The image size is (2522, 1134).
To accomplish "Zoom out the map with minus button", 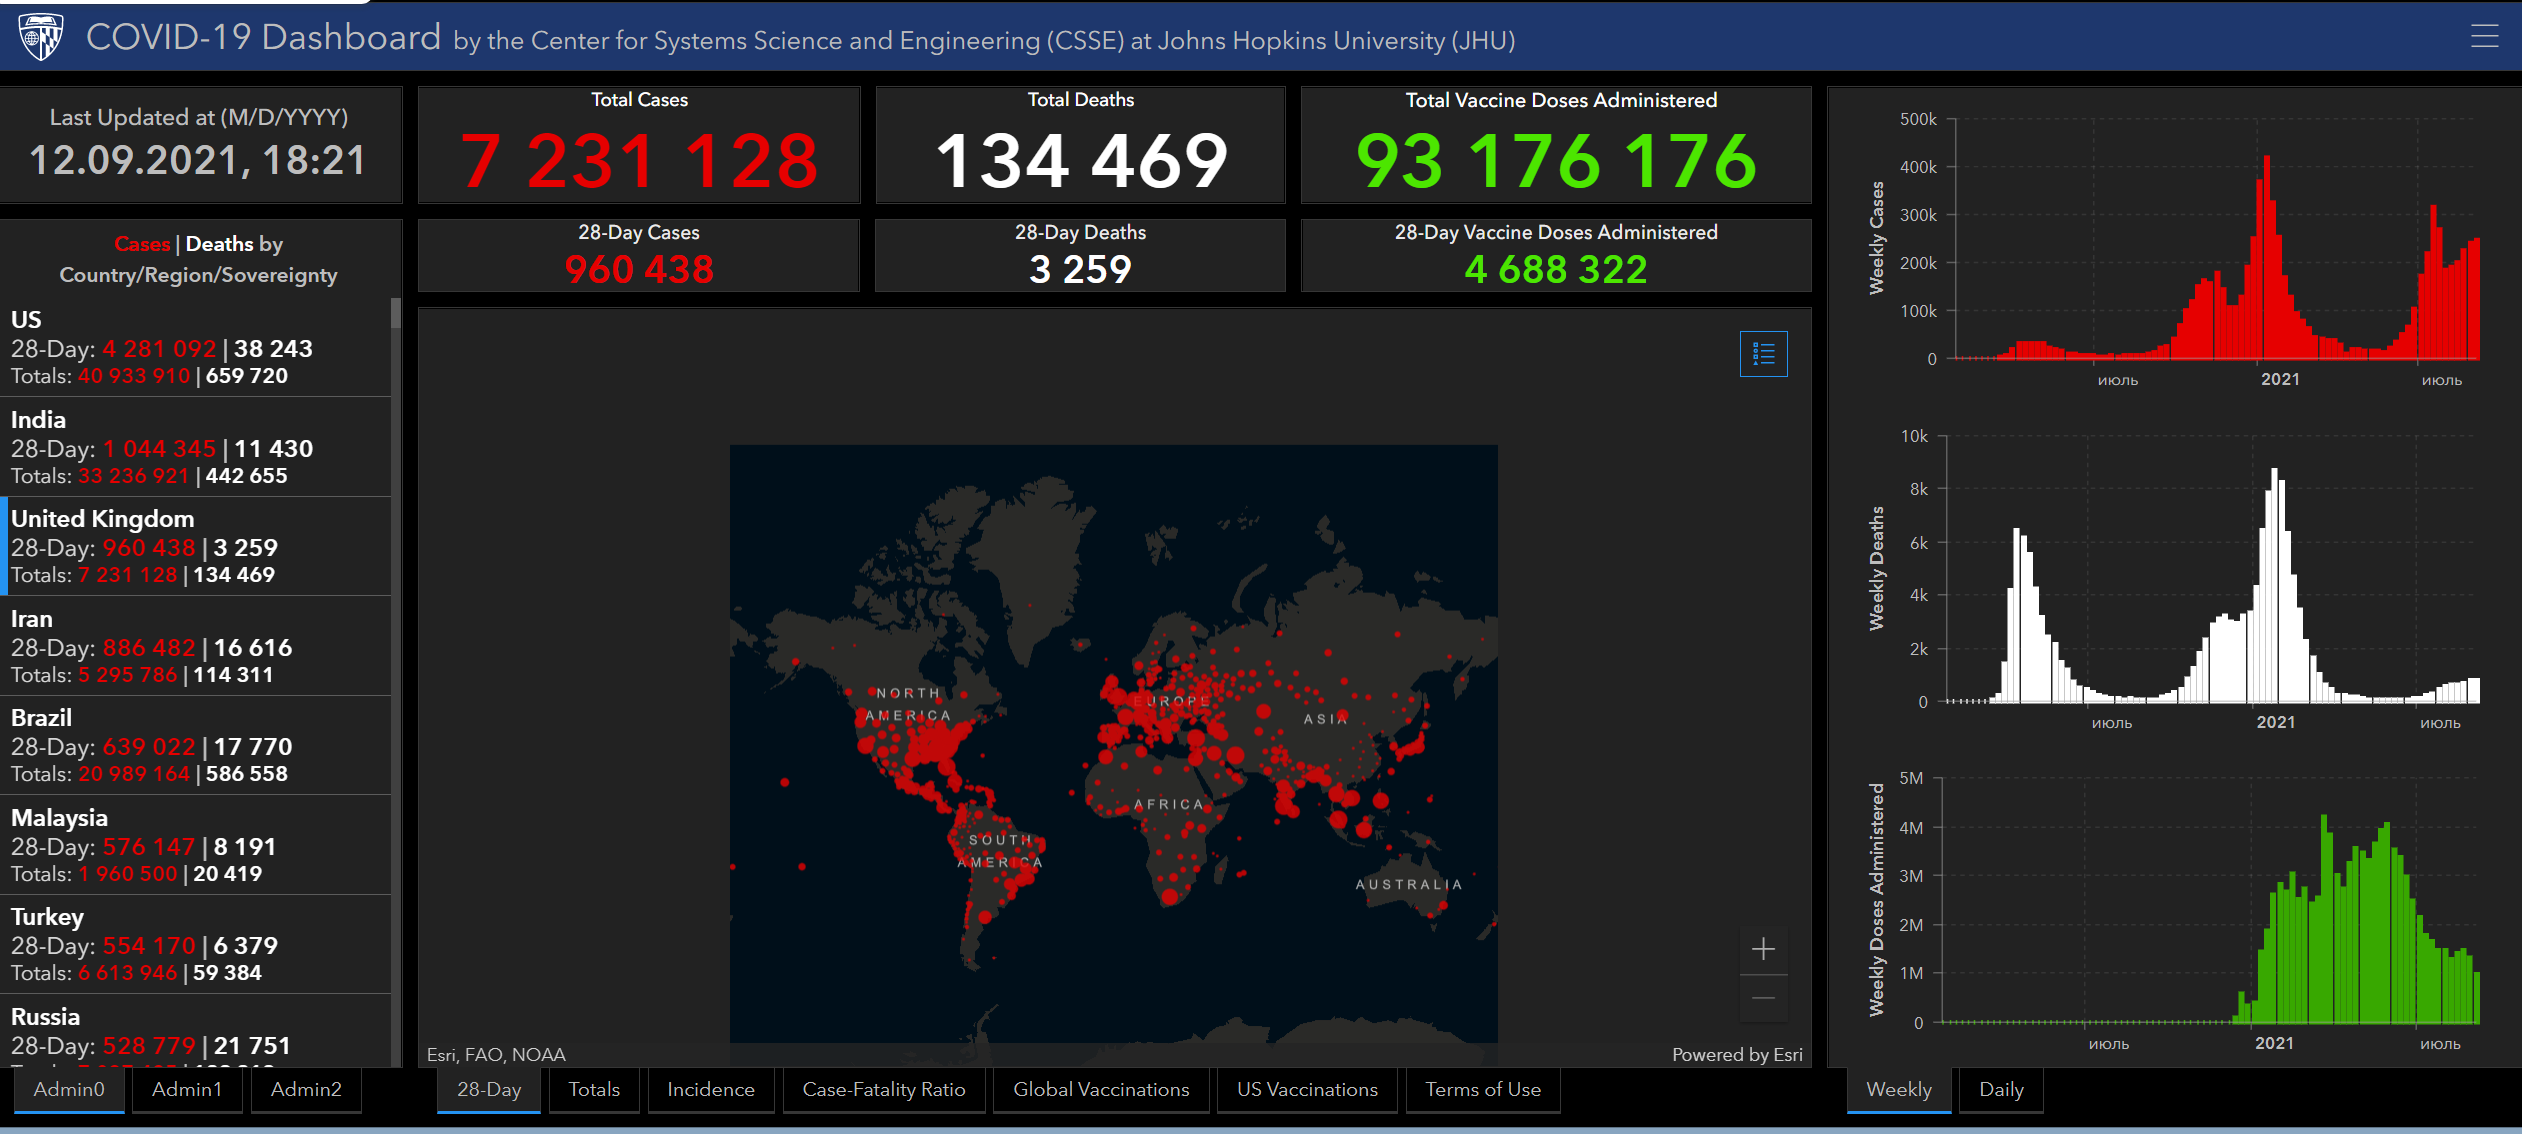I will [x=1763, y=998].
